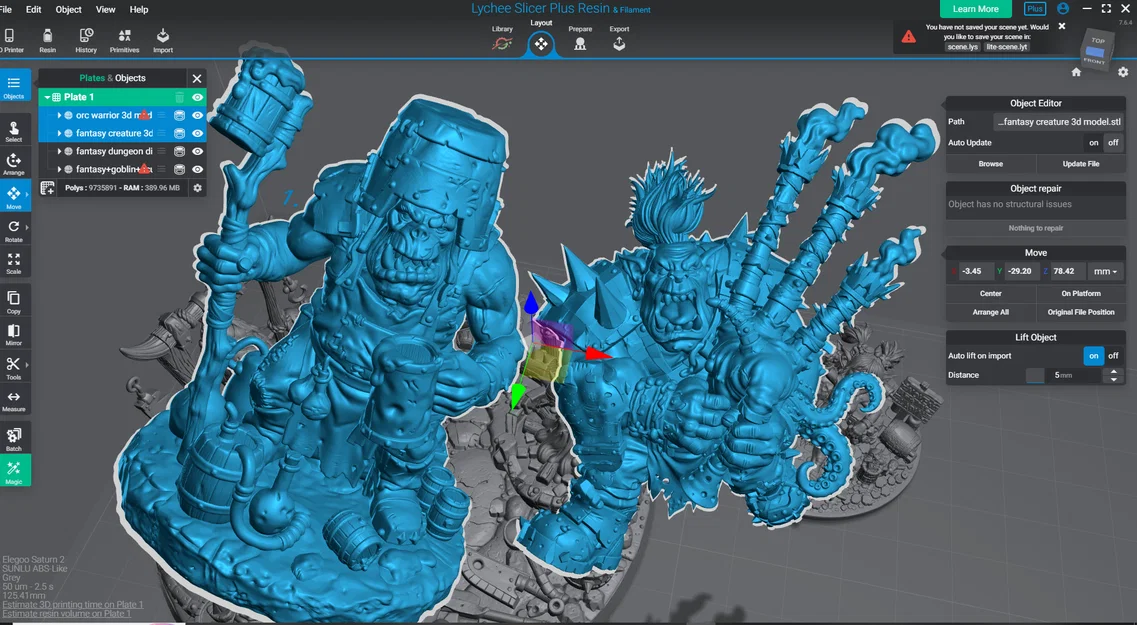1137x625 pixels.
Task: Open Plates & Objects panel settings gear
Action: pos(197,188)
